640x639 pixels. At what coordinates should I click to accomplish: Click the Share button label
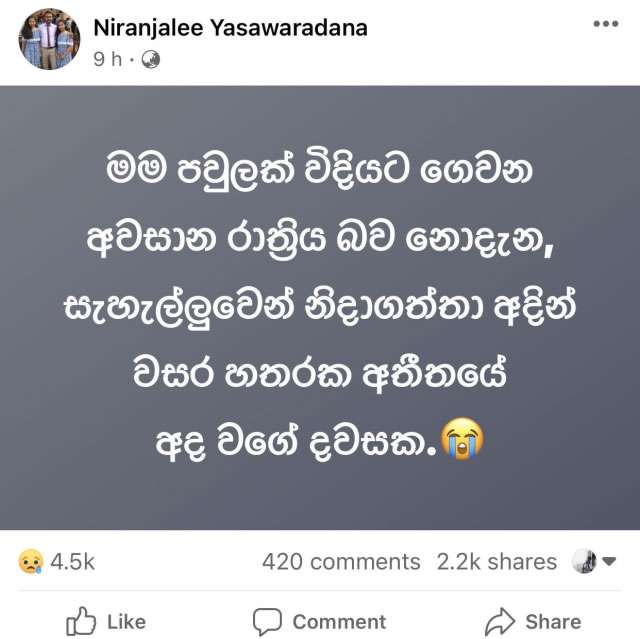[x=553, y=622]
